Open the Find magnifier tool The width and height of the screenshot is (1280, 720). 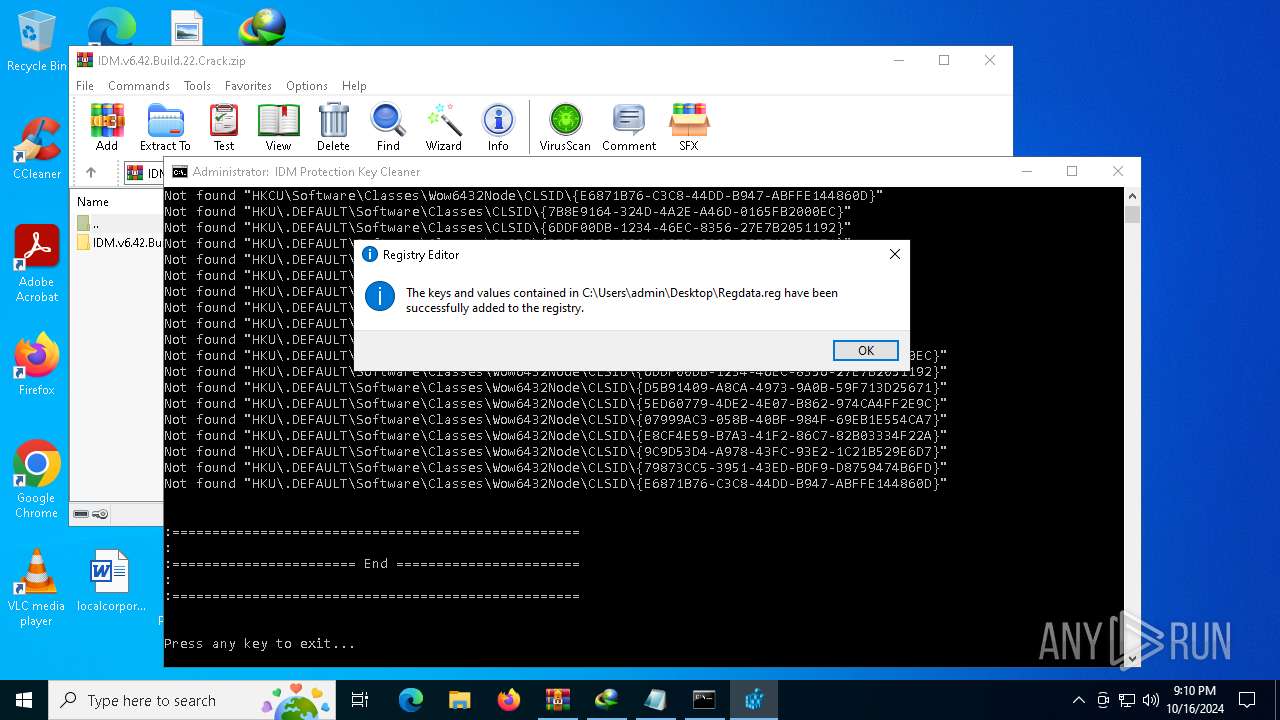388,127
